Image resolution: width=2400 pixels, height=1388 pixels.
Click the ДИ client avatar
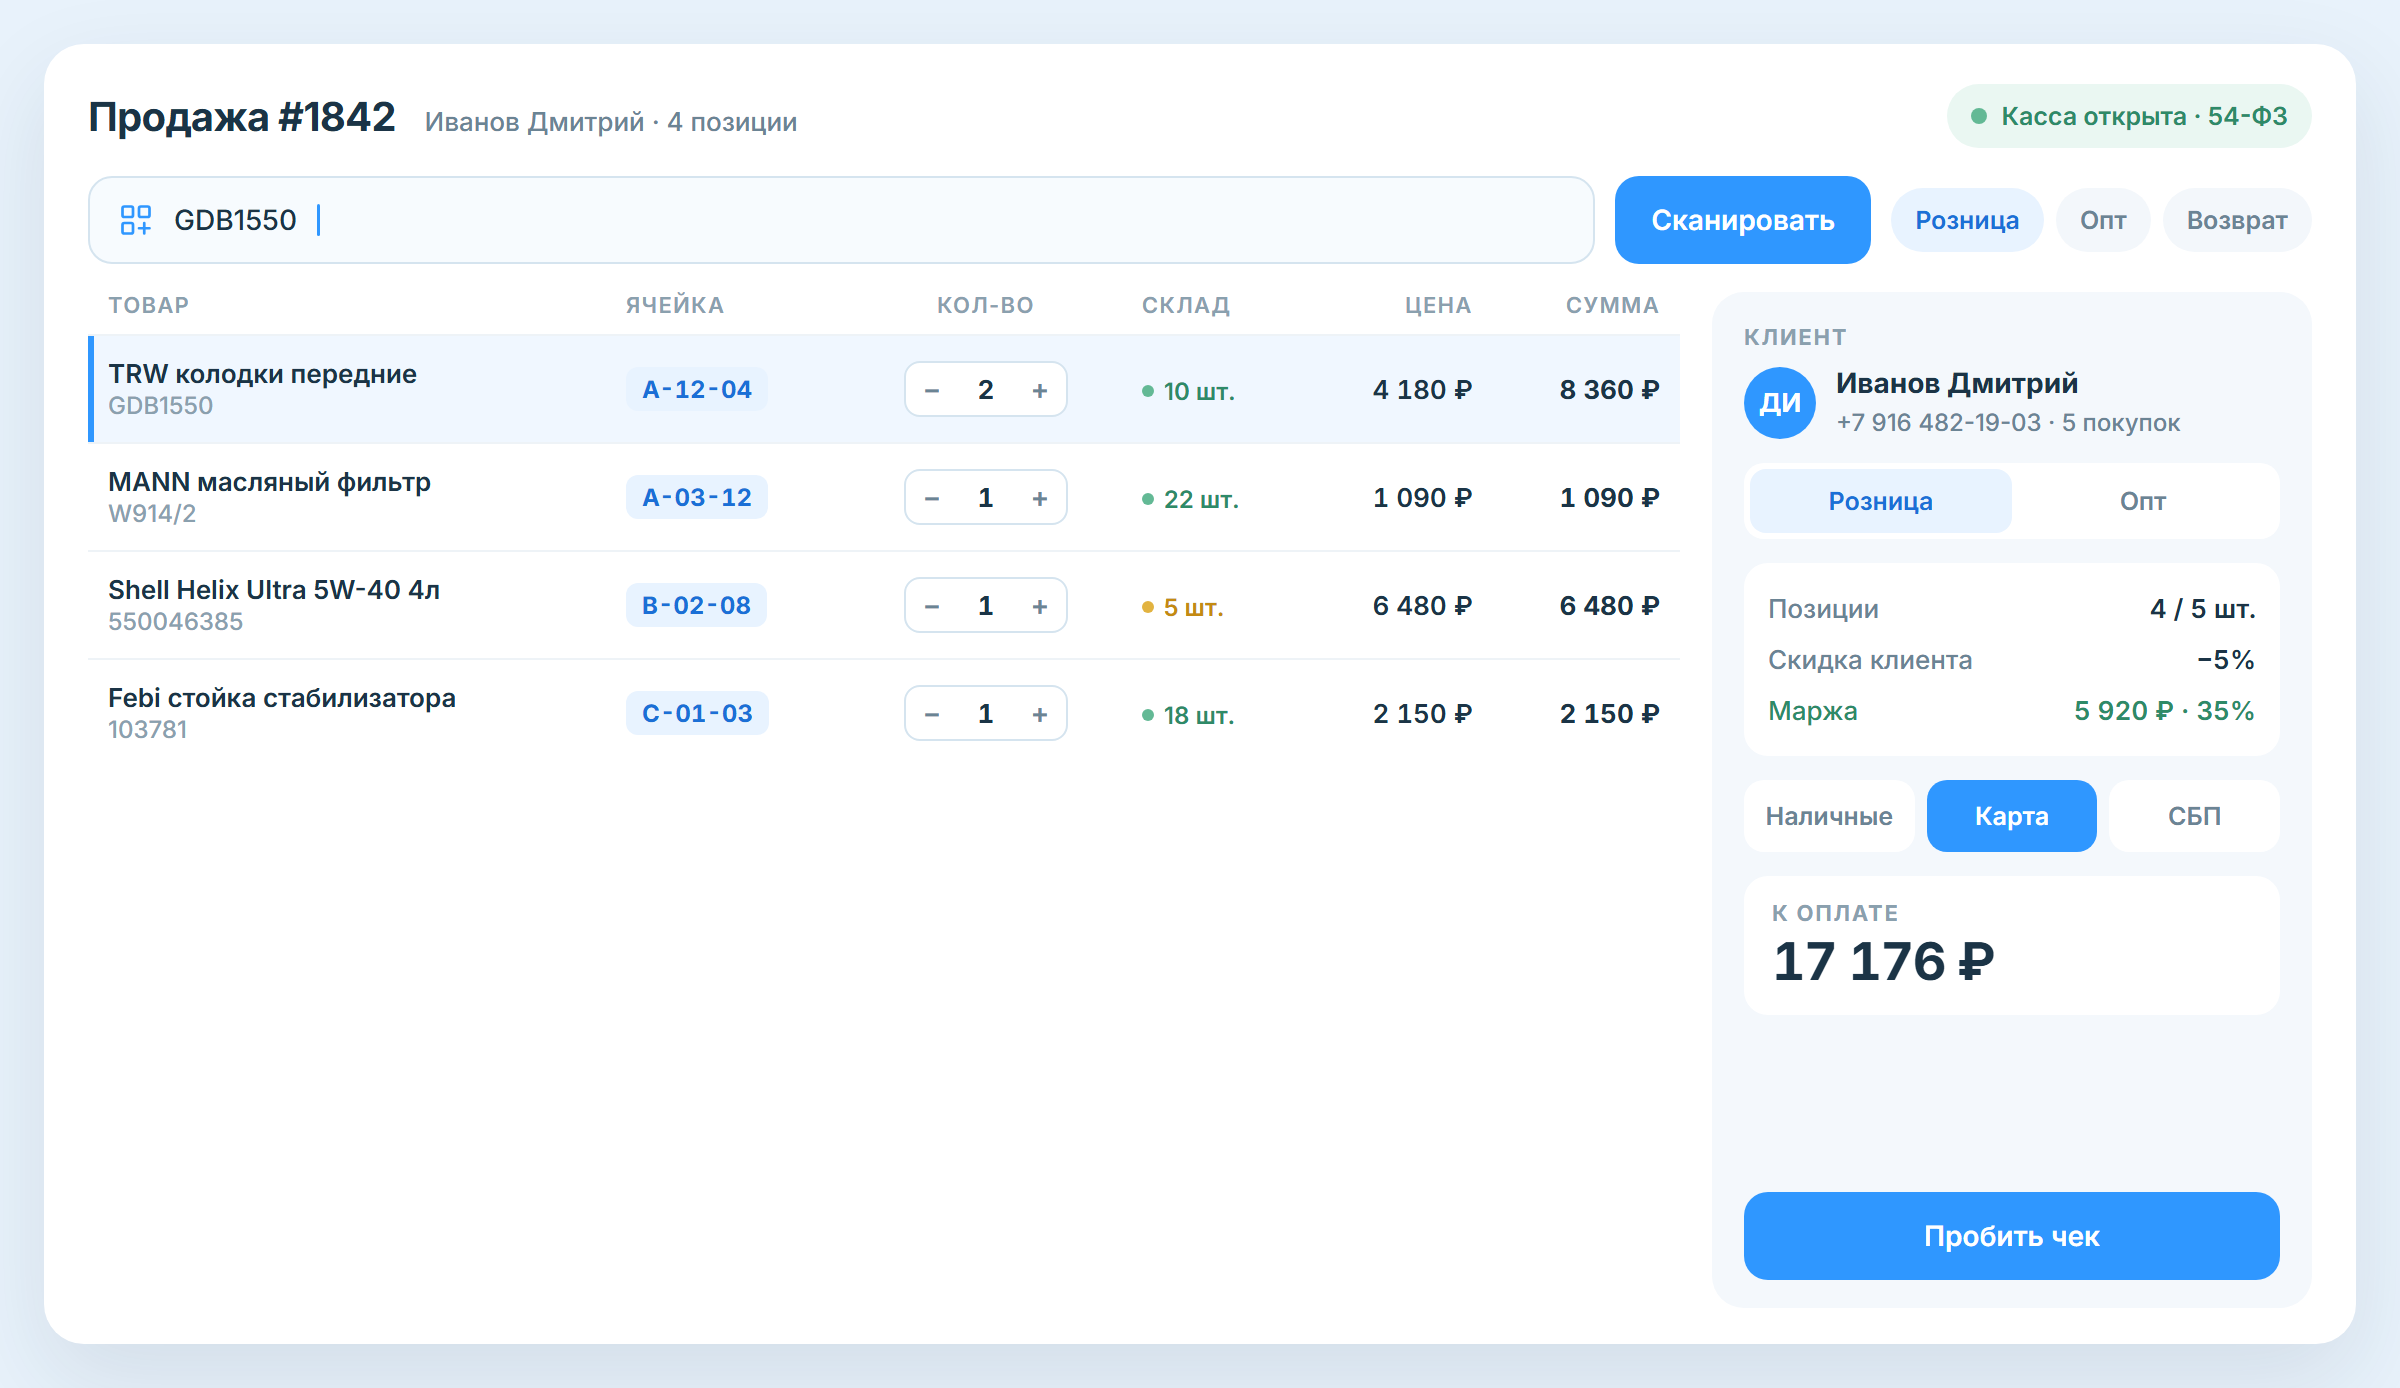pyautogui.click(x=1780, y=403)
